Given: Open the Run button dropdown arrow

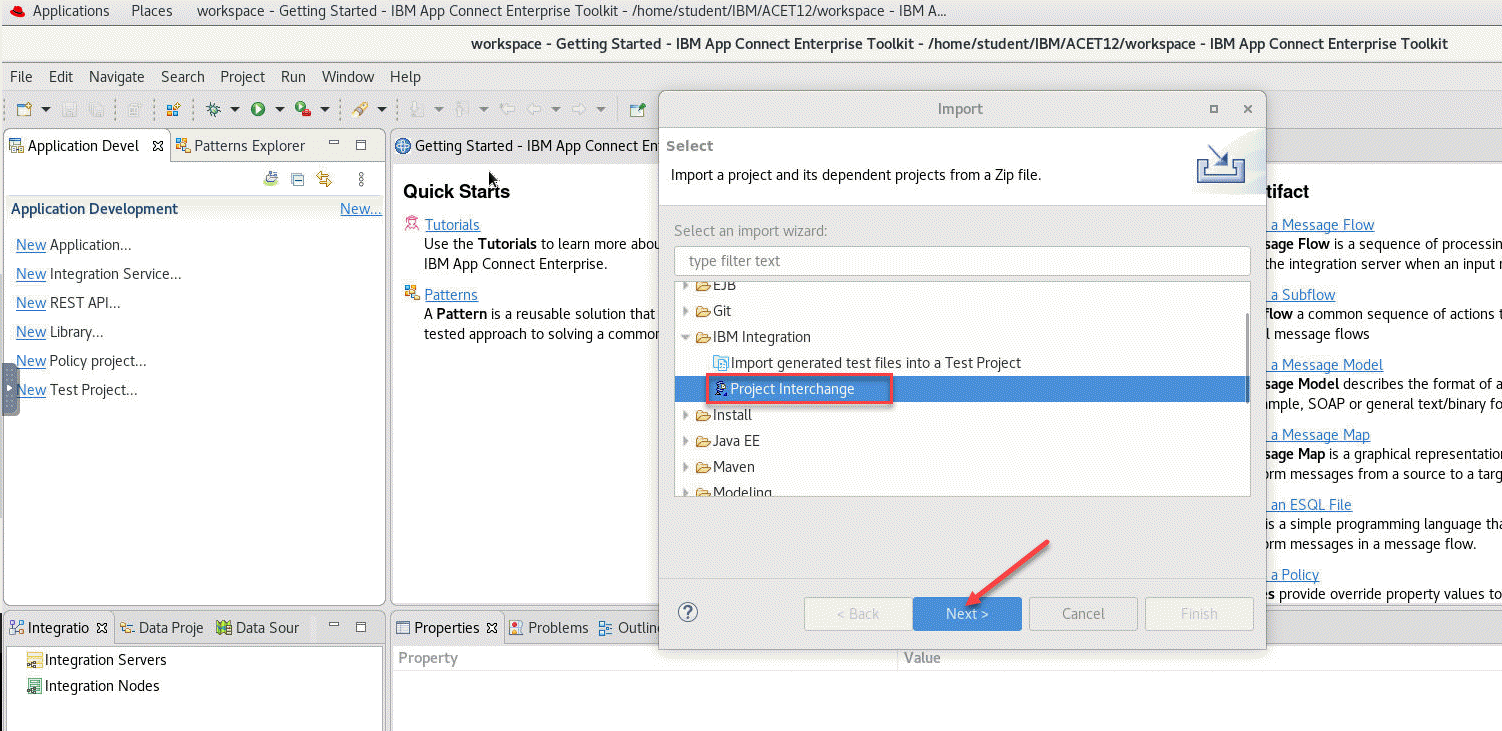Looking at the screenshot, I should pos(279,109).
